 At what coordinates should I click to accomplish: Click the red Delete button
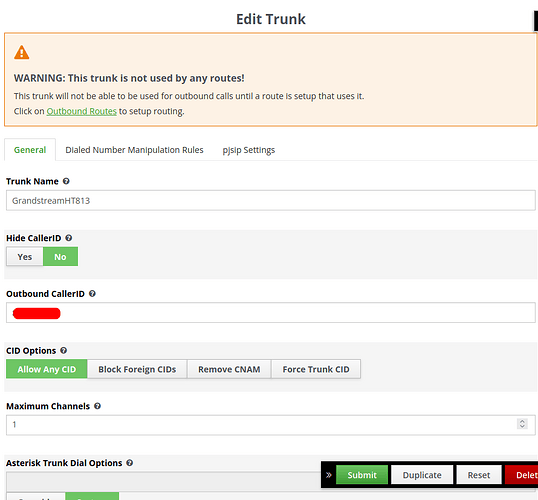522,475
